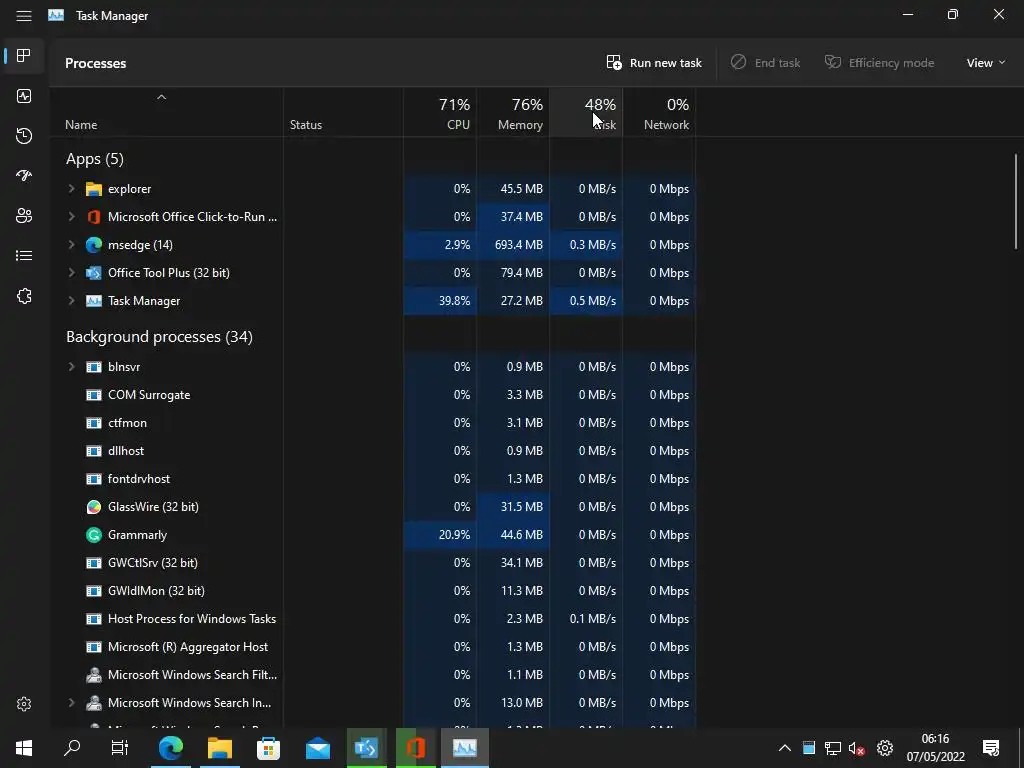The image size is (1024, 768).
Task: Click the GlassWire process icon
Action: (94, 507)
